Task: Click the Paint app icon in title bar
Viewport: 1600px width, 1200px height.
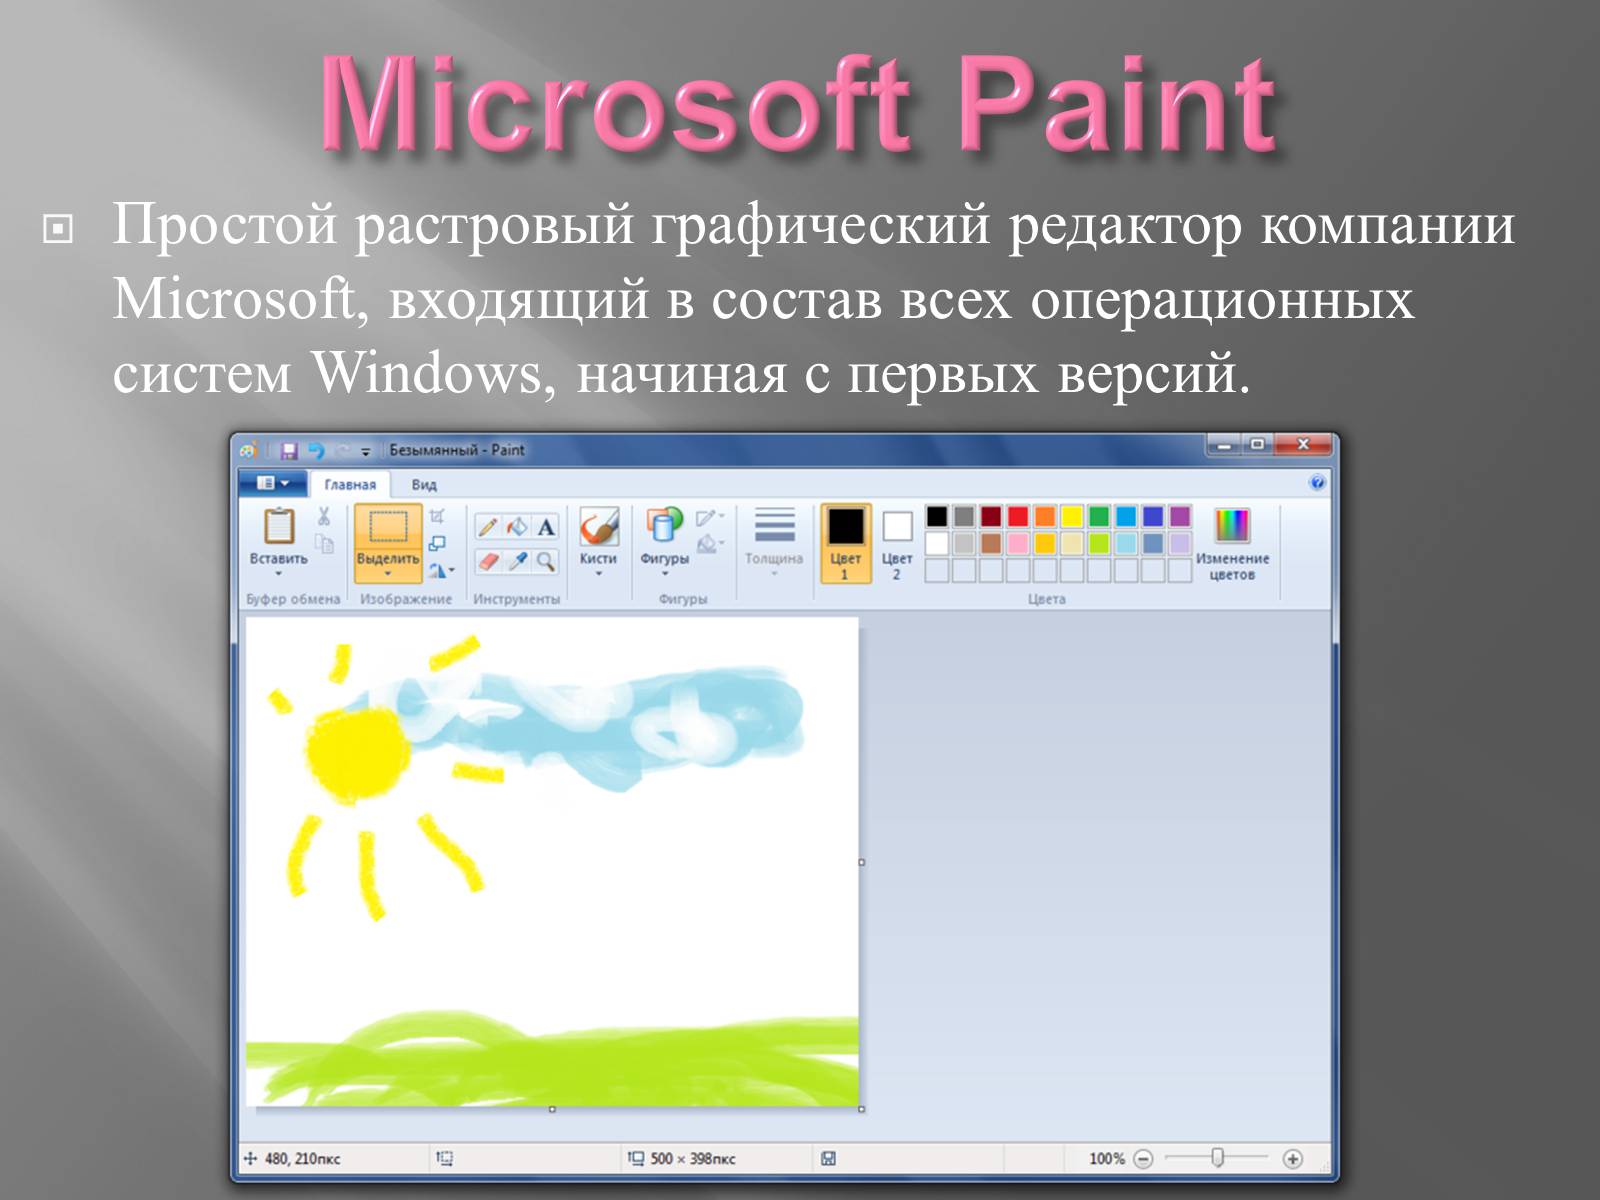Action: (248, 451)
